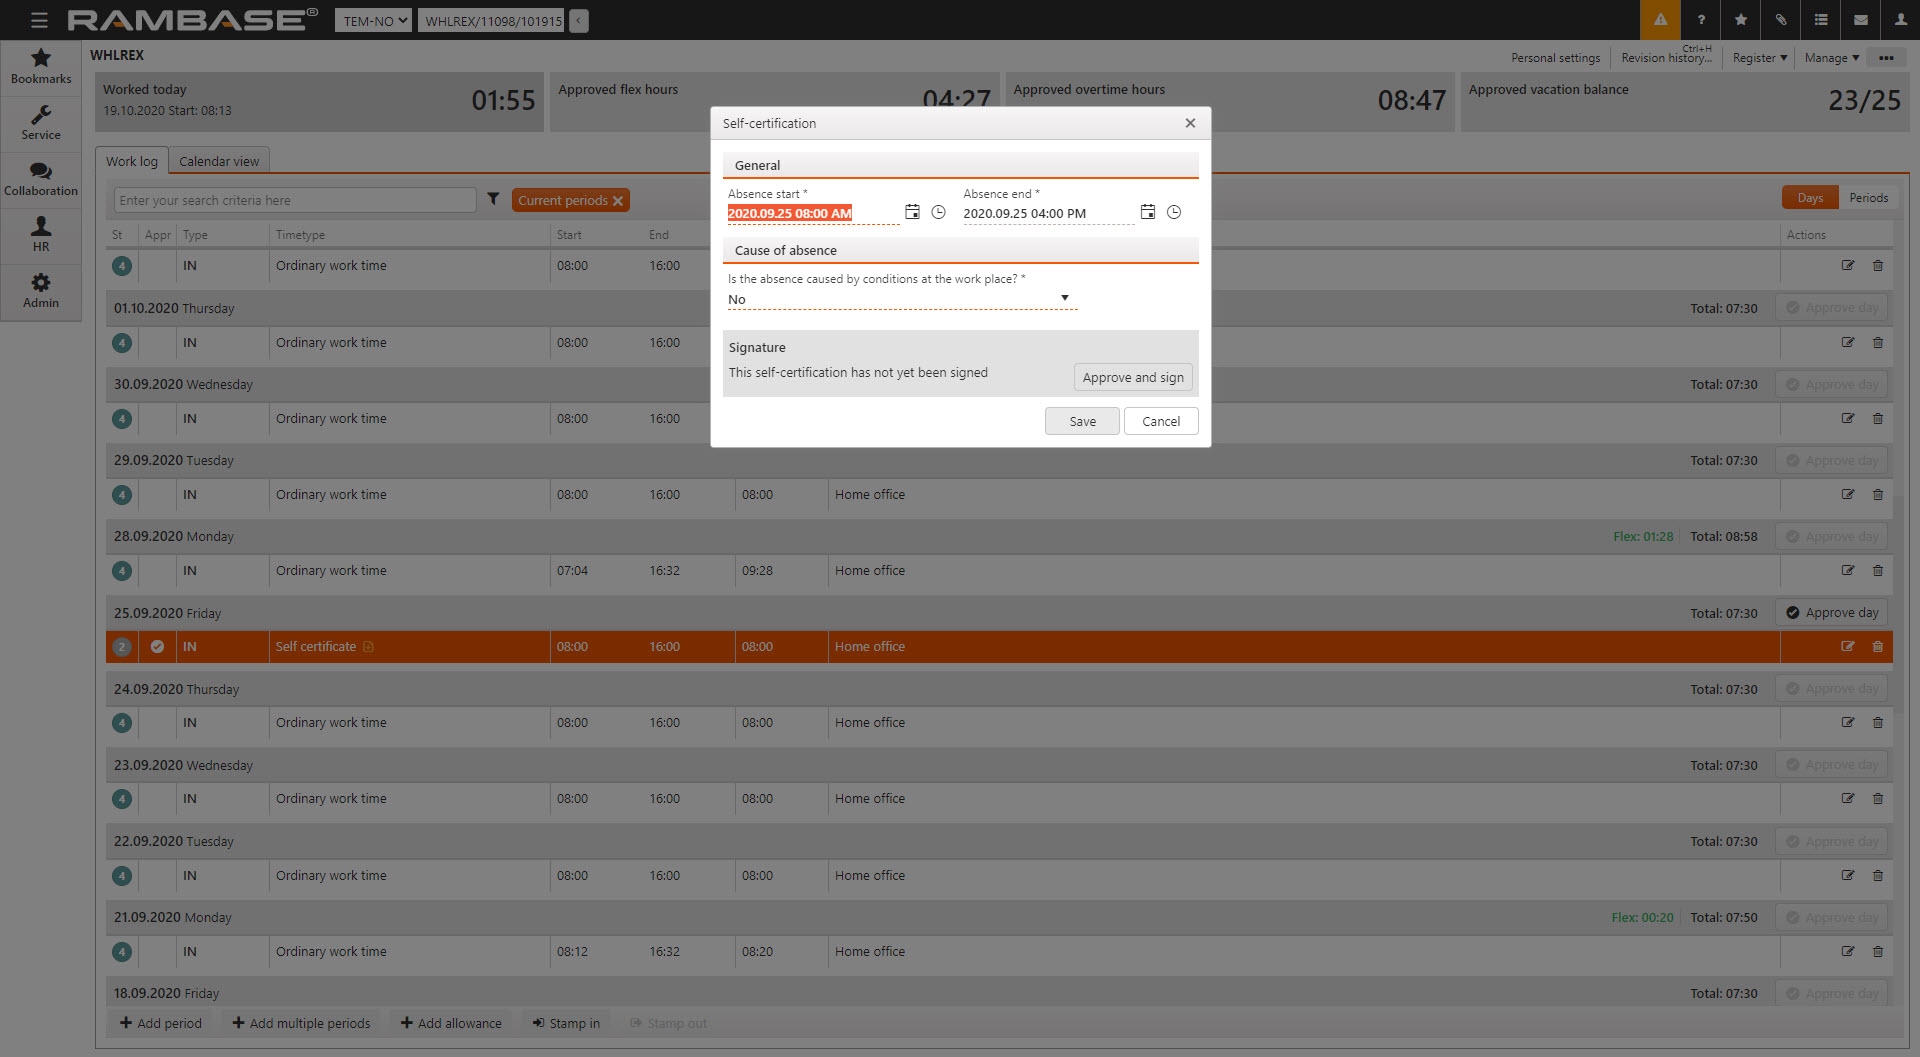Click the filter funnel icon

click(x=493, y=199)
